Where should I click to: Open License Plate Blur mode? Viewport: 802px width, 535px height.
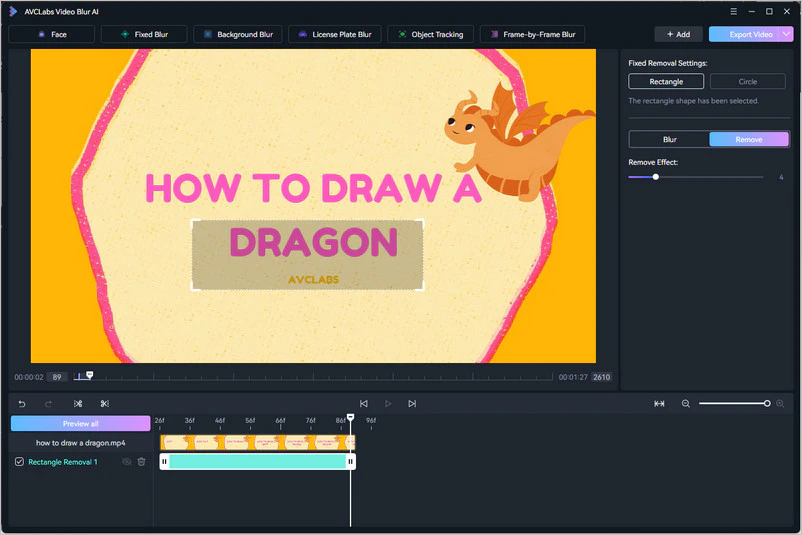[335, 34]
